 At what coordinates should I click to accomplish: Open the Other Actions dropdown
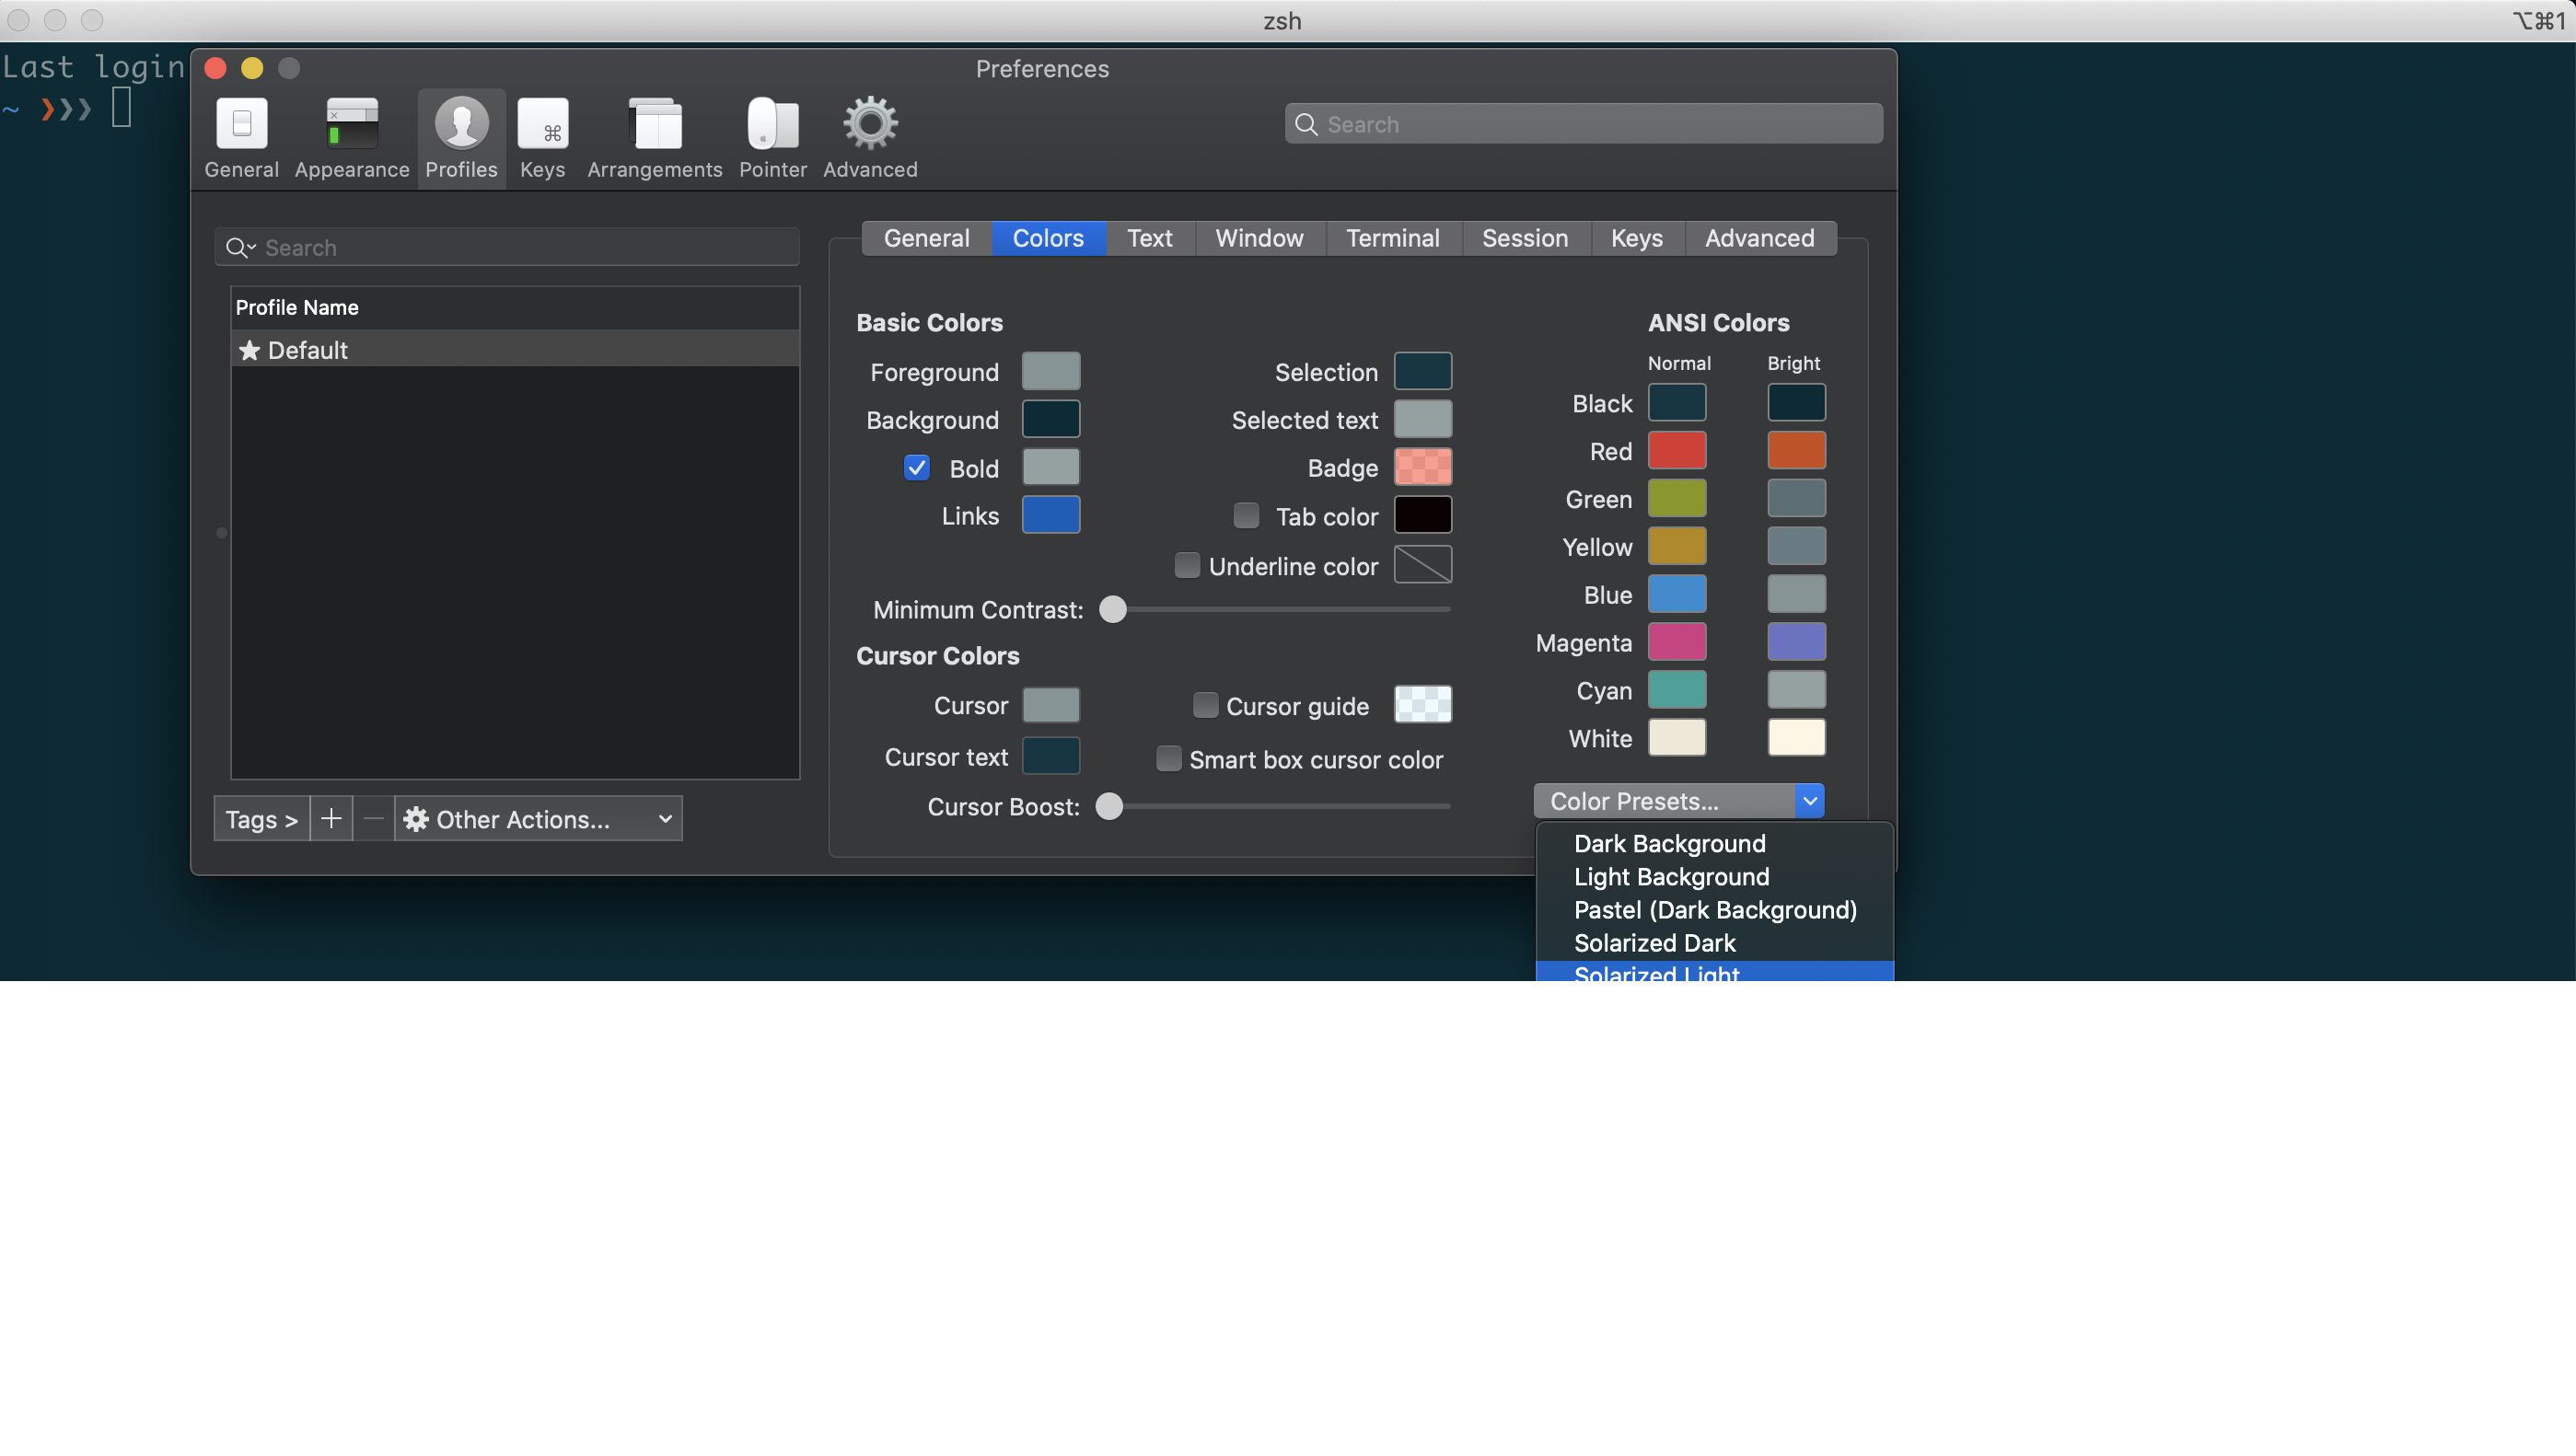point(539,819)
